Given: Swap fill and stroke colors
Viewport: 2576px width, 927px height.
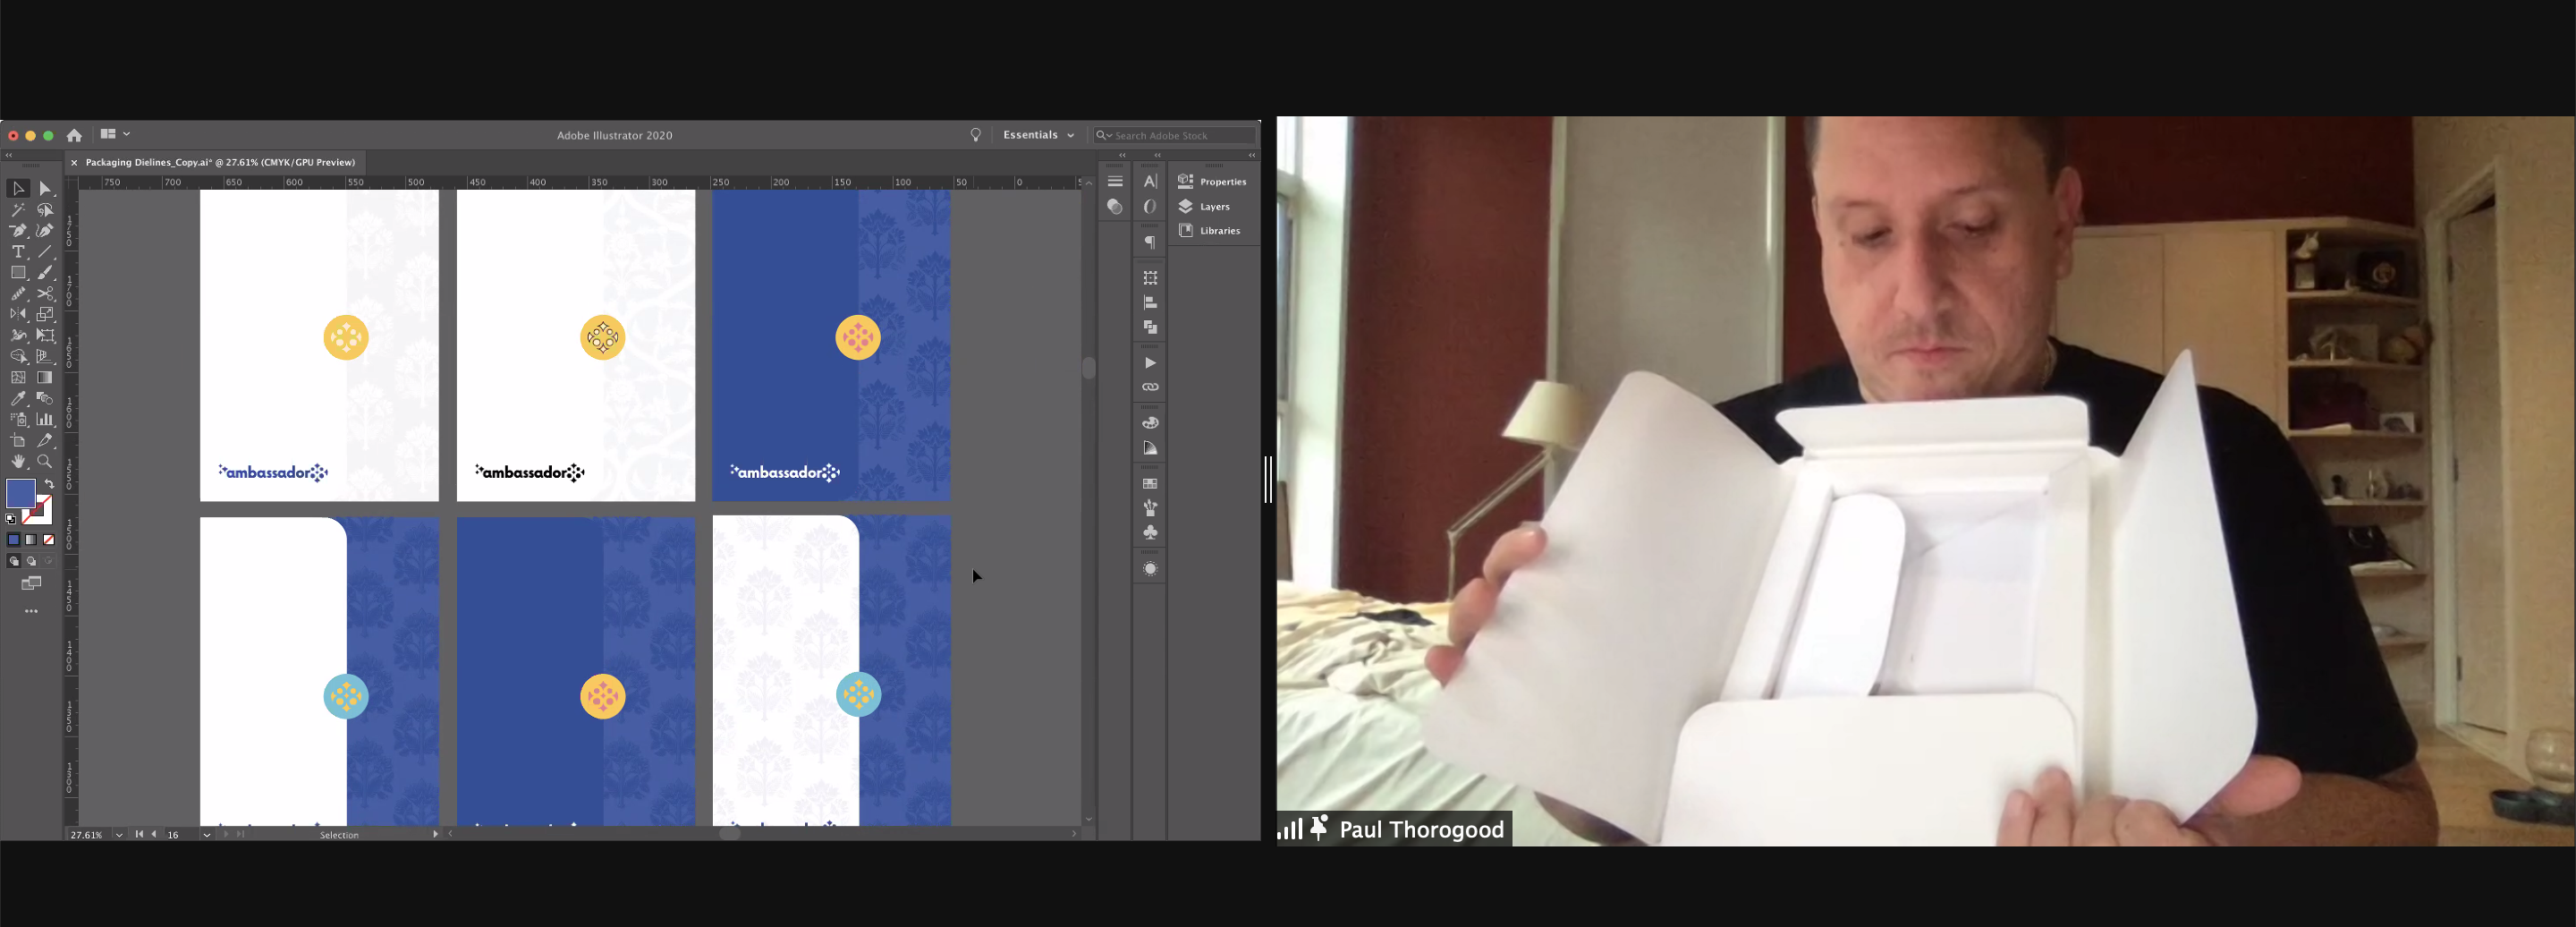Looking at the screenshot, I should [x=49, y=484].
